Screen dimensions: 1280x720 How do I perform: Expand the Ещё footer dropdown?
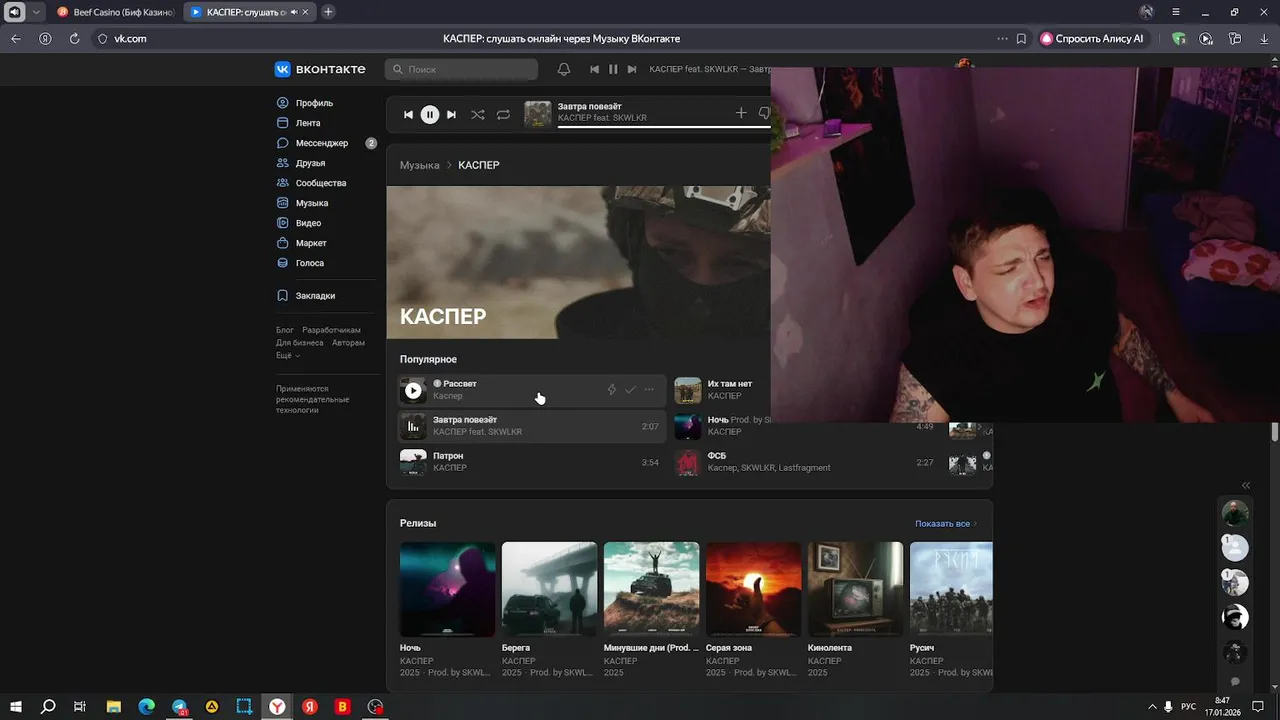tap(288, 356)
